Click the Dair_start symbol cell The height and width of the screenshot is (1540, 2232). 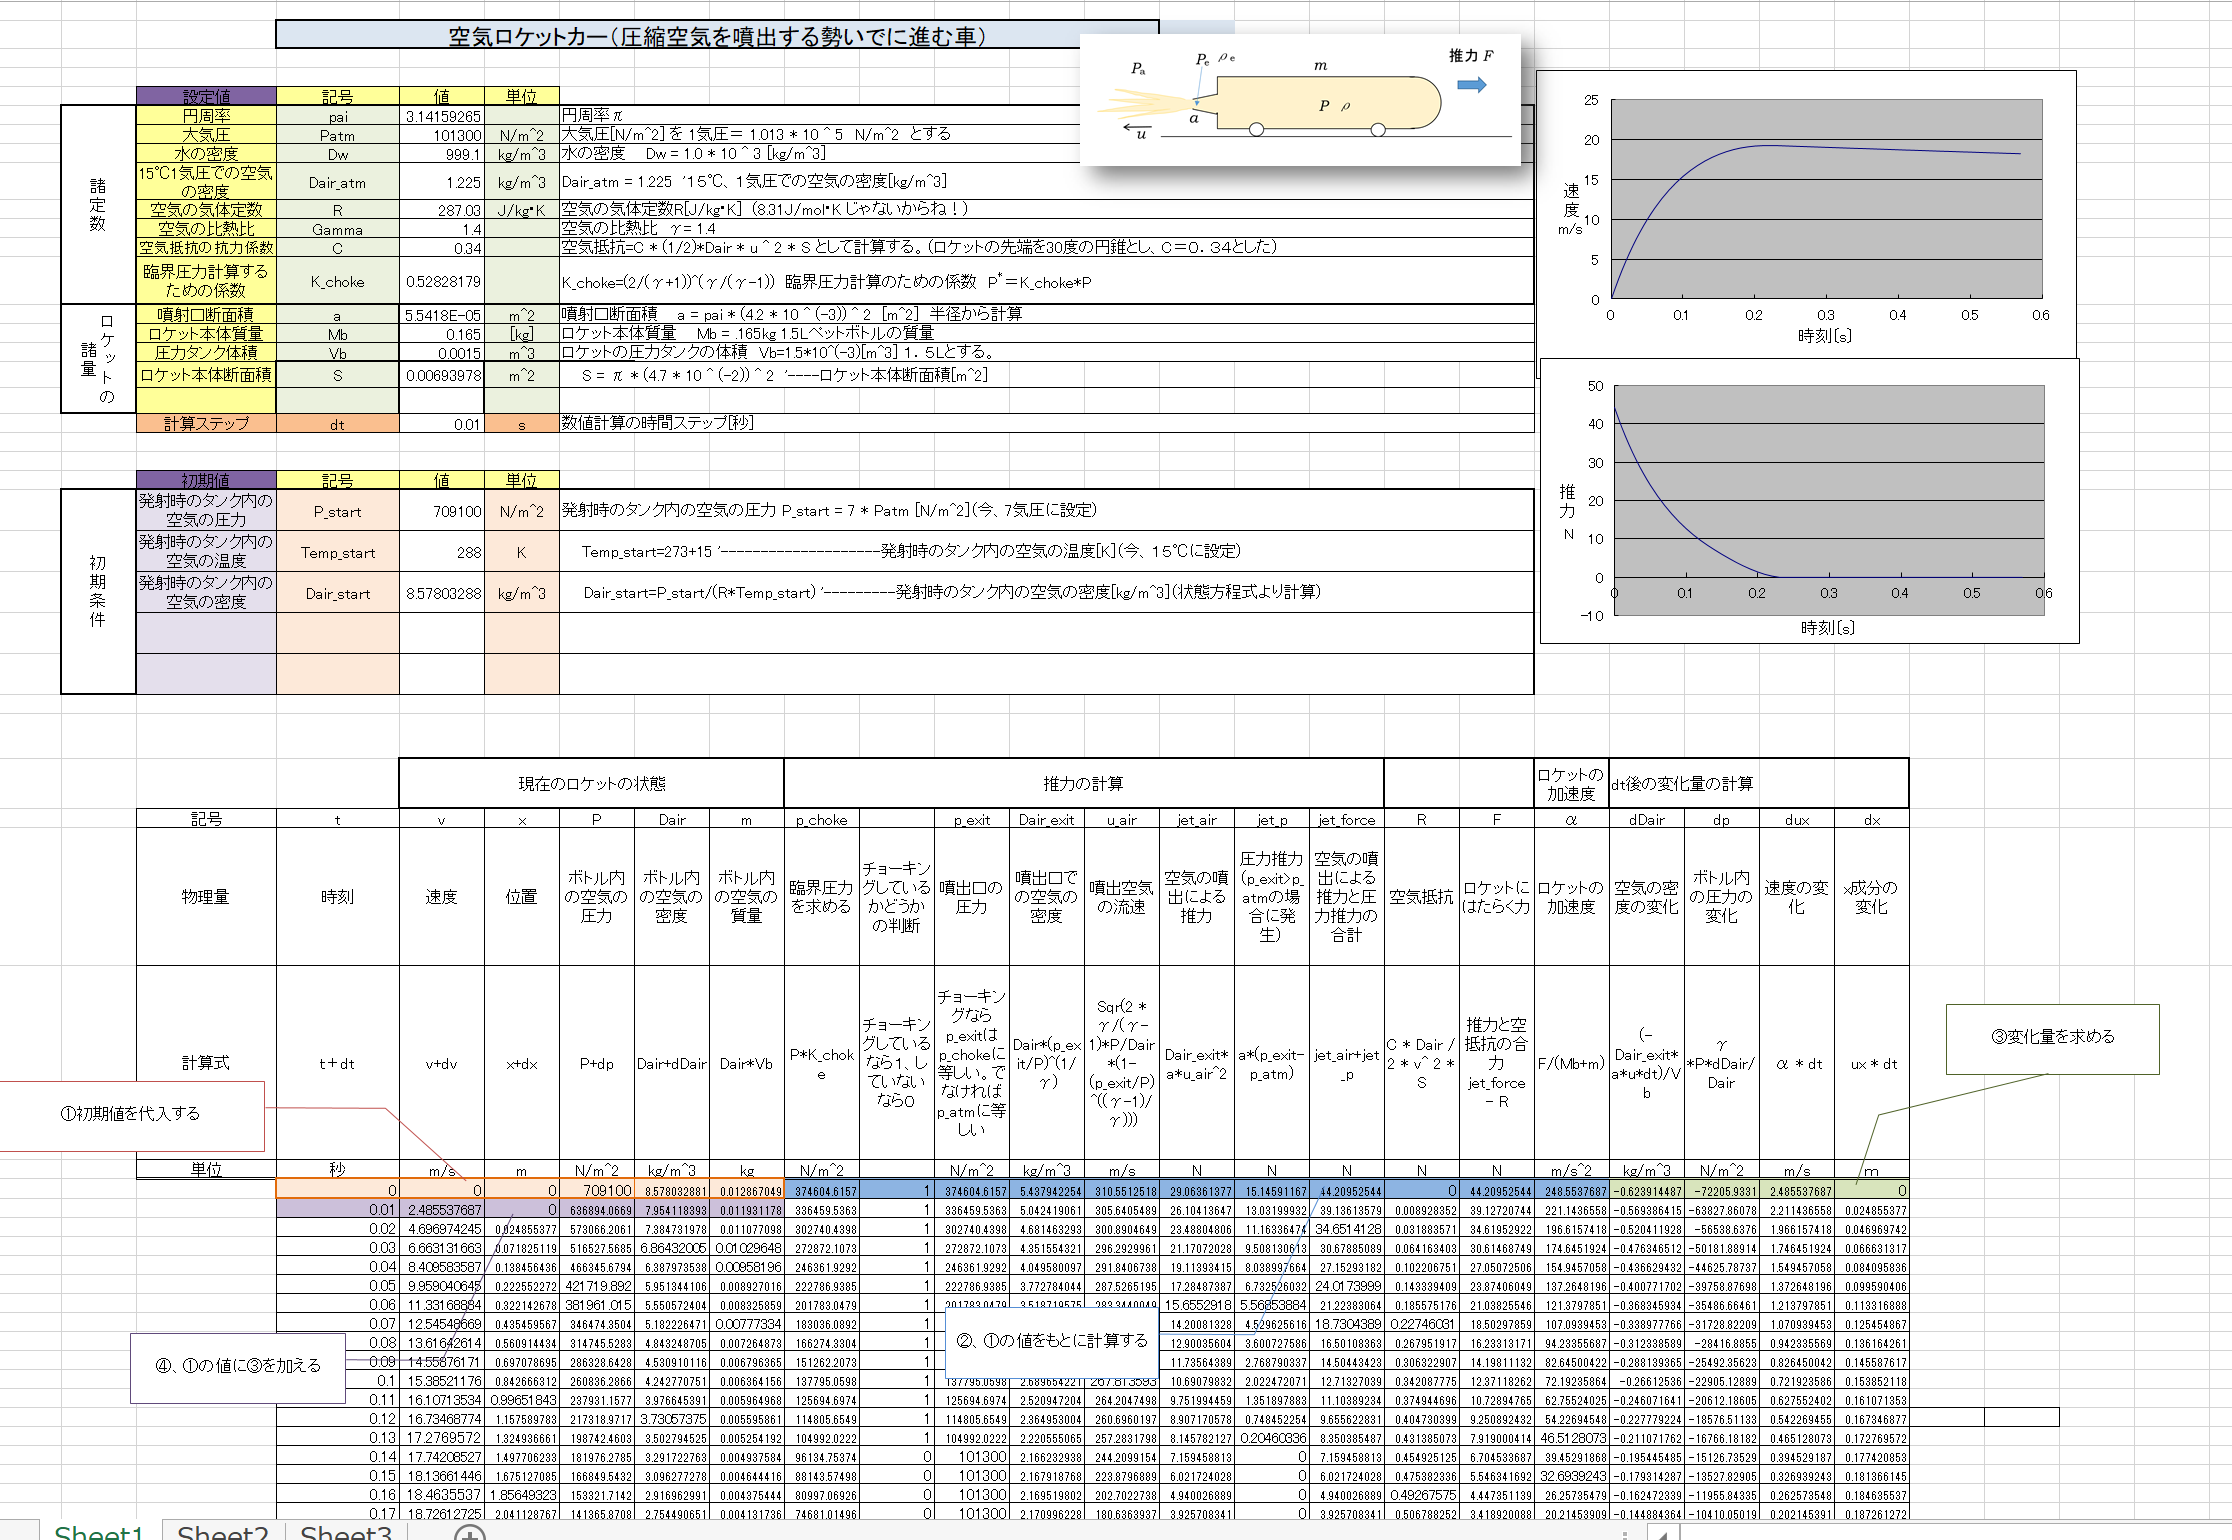[338, 593]
